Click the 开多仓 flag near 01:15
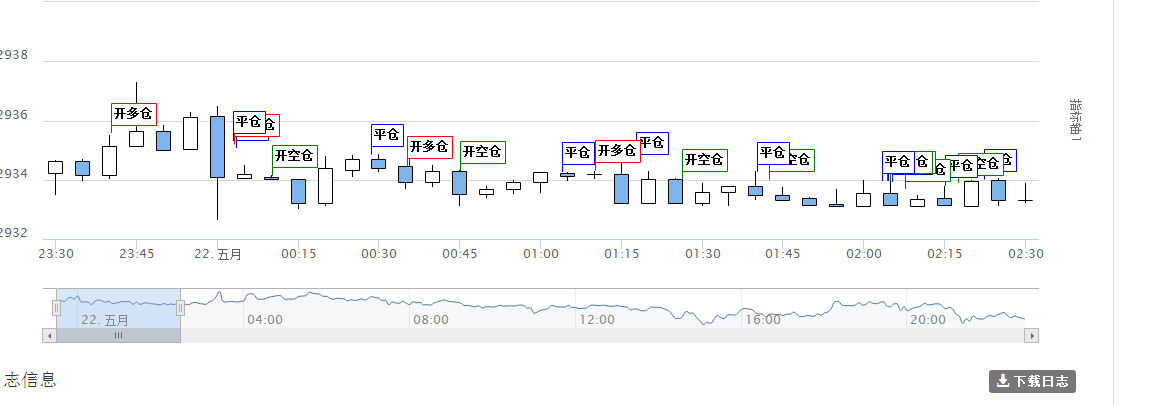This screenshot has width=1171, height=405. [x=617, y=151]
